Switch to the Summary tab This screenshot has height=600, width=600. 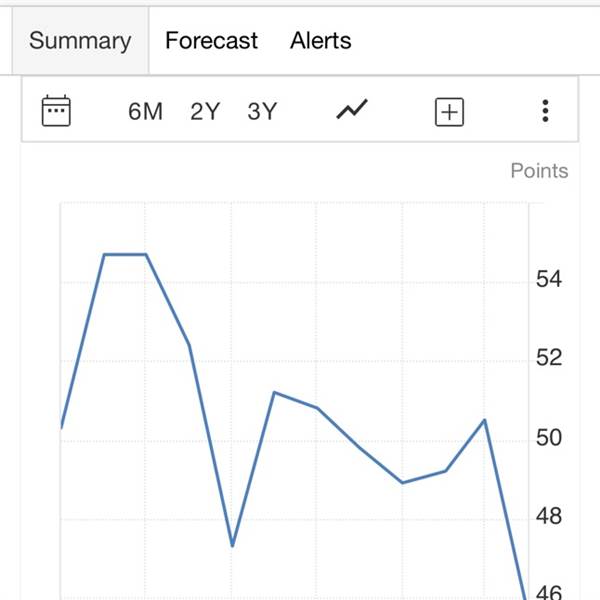point(80,41)
